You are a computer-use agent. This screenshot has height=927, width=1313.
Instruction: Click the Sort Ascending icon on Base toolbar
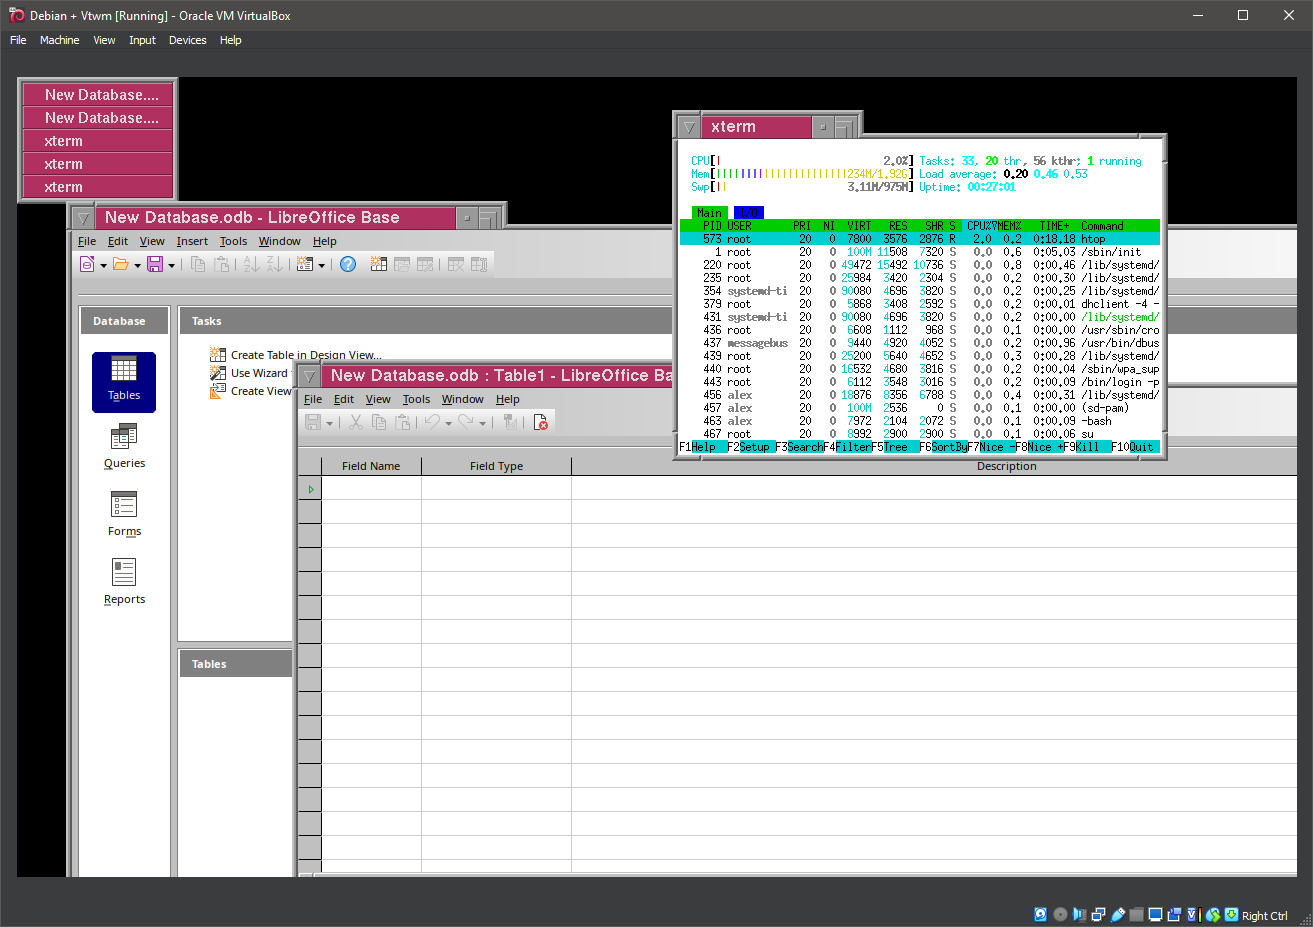pyautogui.click(x=251, y=263)
